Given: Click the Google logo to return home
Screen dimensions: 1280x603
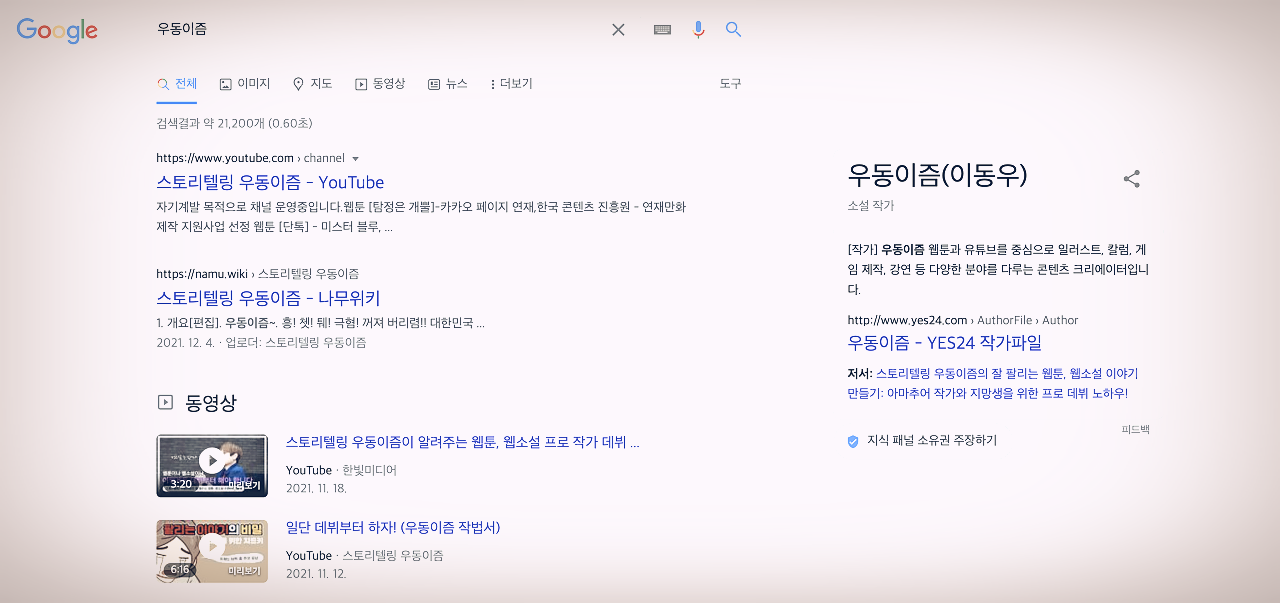Looking at the screenshot, I should [x=57, y=31].
